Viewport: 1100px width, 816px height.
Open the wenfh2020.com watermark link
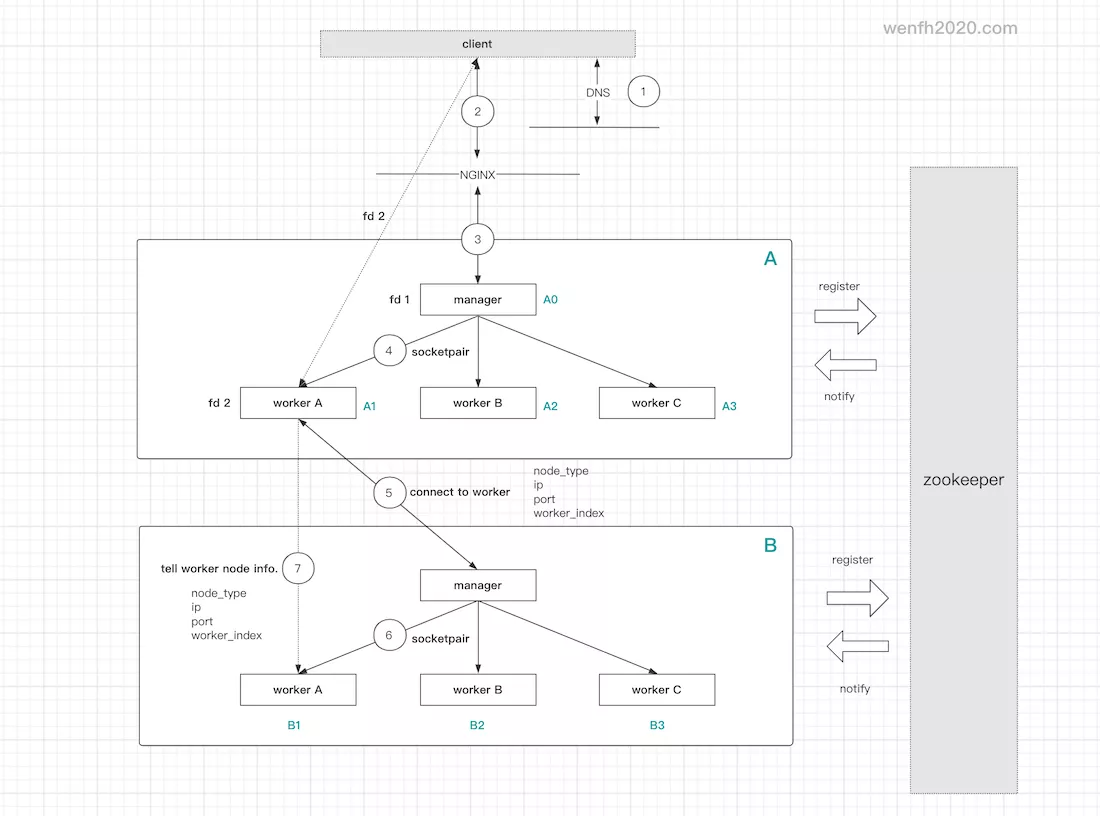click(950, 28)
